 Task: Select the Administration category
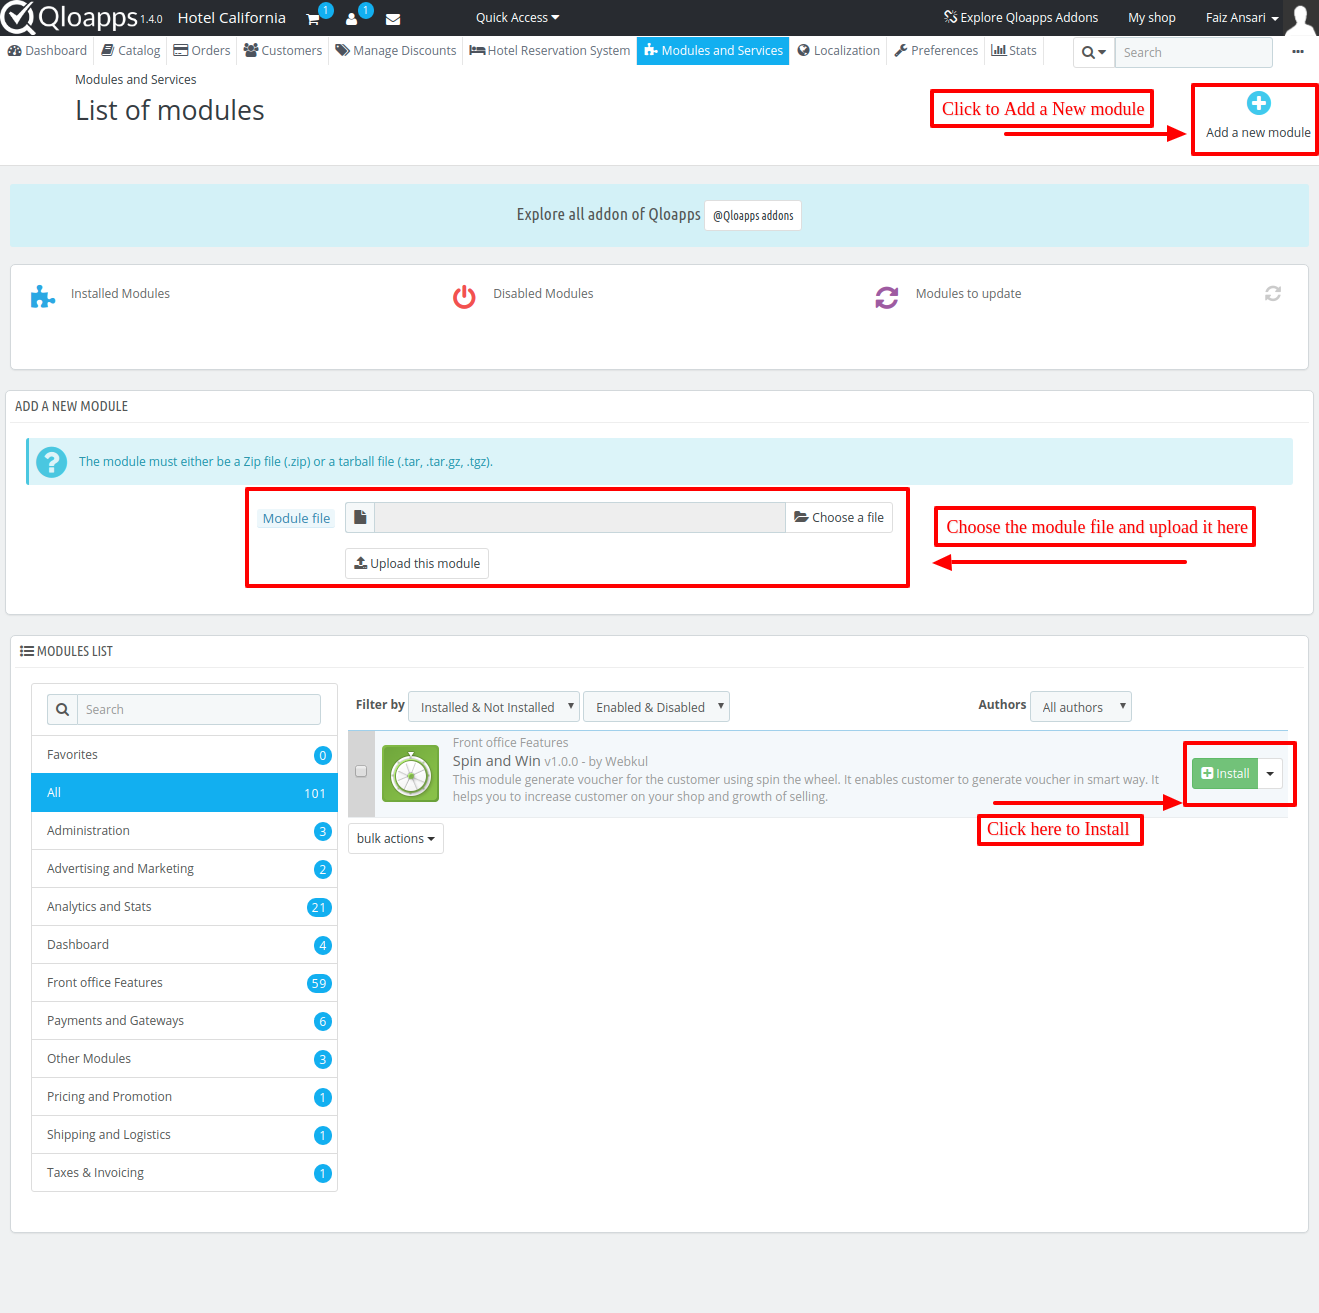click(x=185, y=831)
